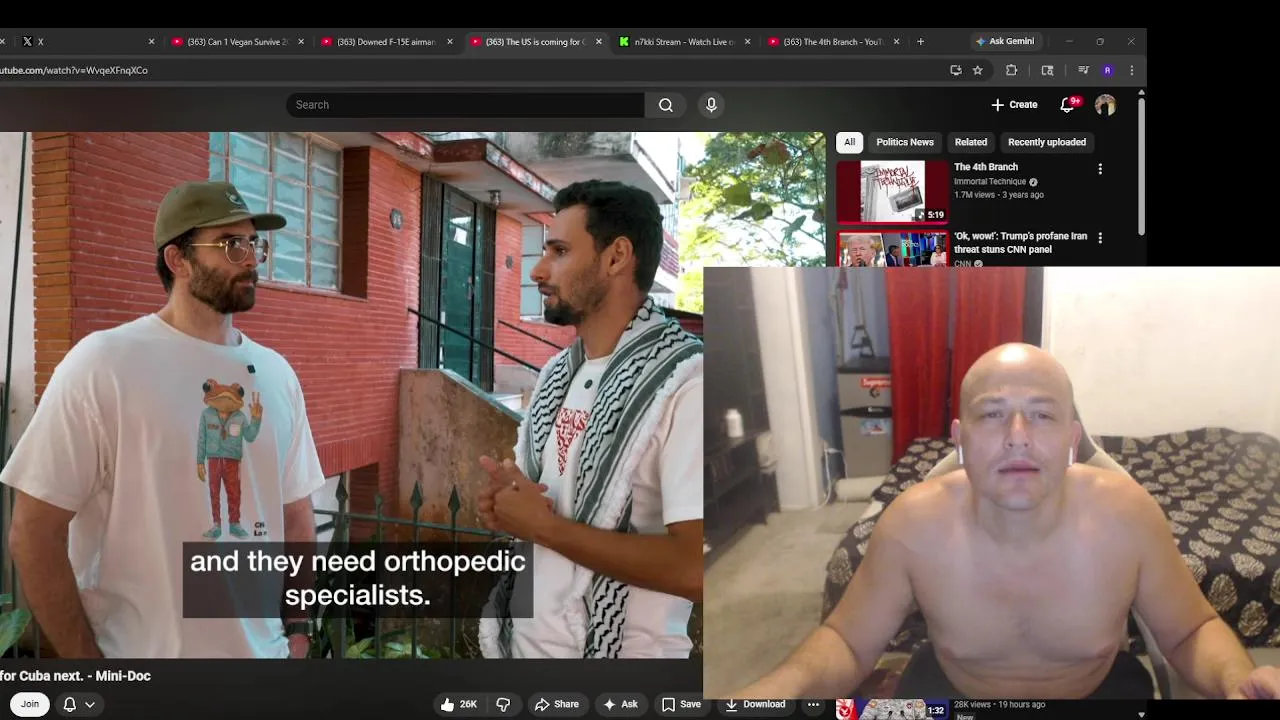
Task: Click the Join channel button
Action: coord(30,704)
